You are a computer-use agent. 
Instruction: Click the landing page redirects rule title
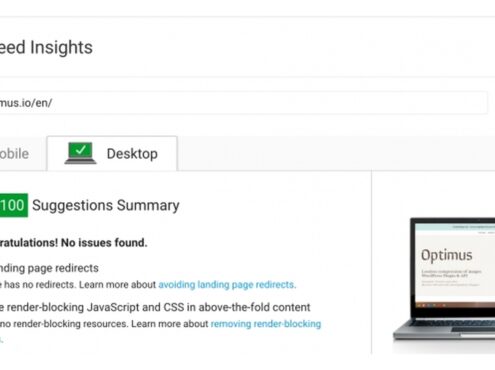[49, 268]
